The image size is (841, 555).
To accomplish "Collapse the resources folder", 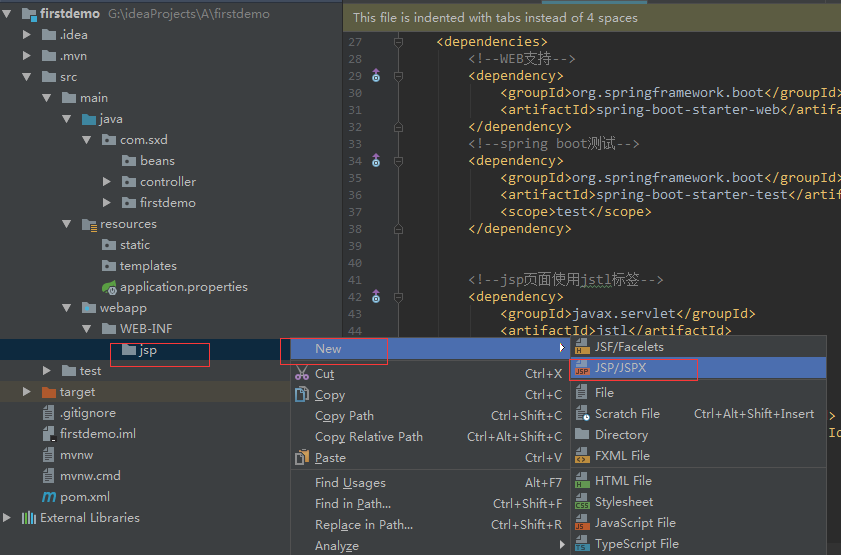I will (x=67, y=224).
